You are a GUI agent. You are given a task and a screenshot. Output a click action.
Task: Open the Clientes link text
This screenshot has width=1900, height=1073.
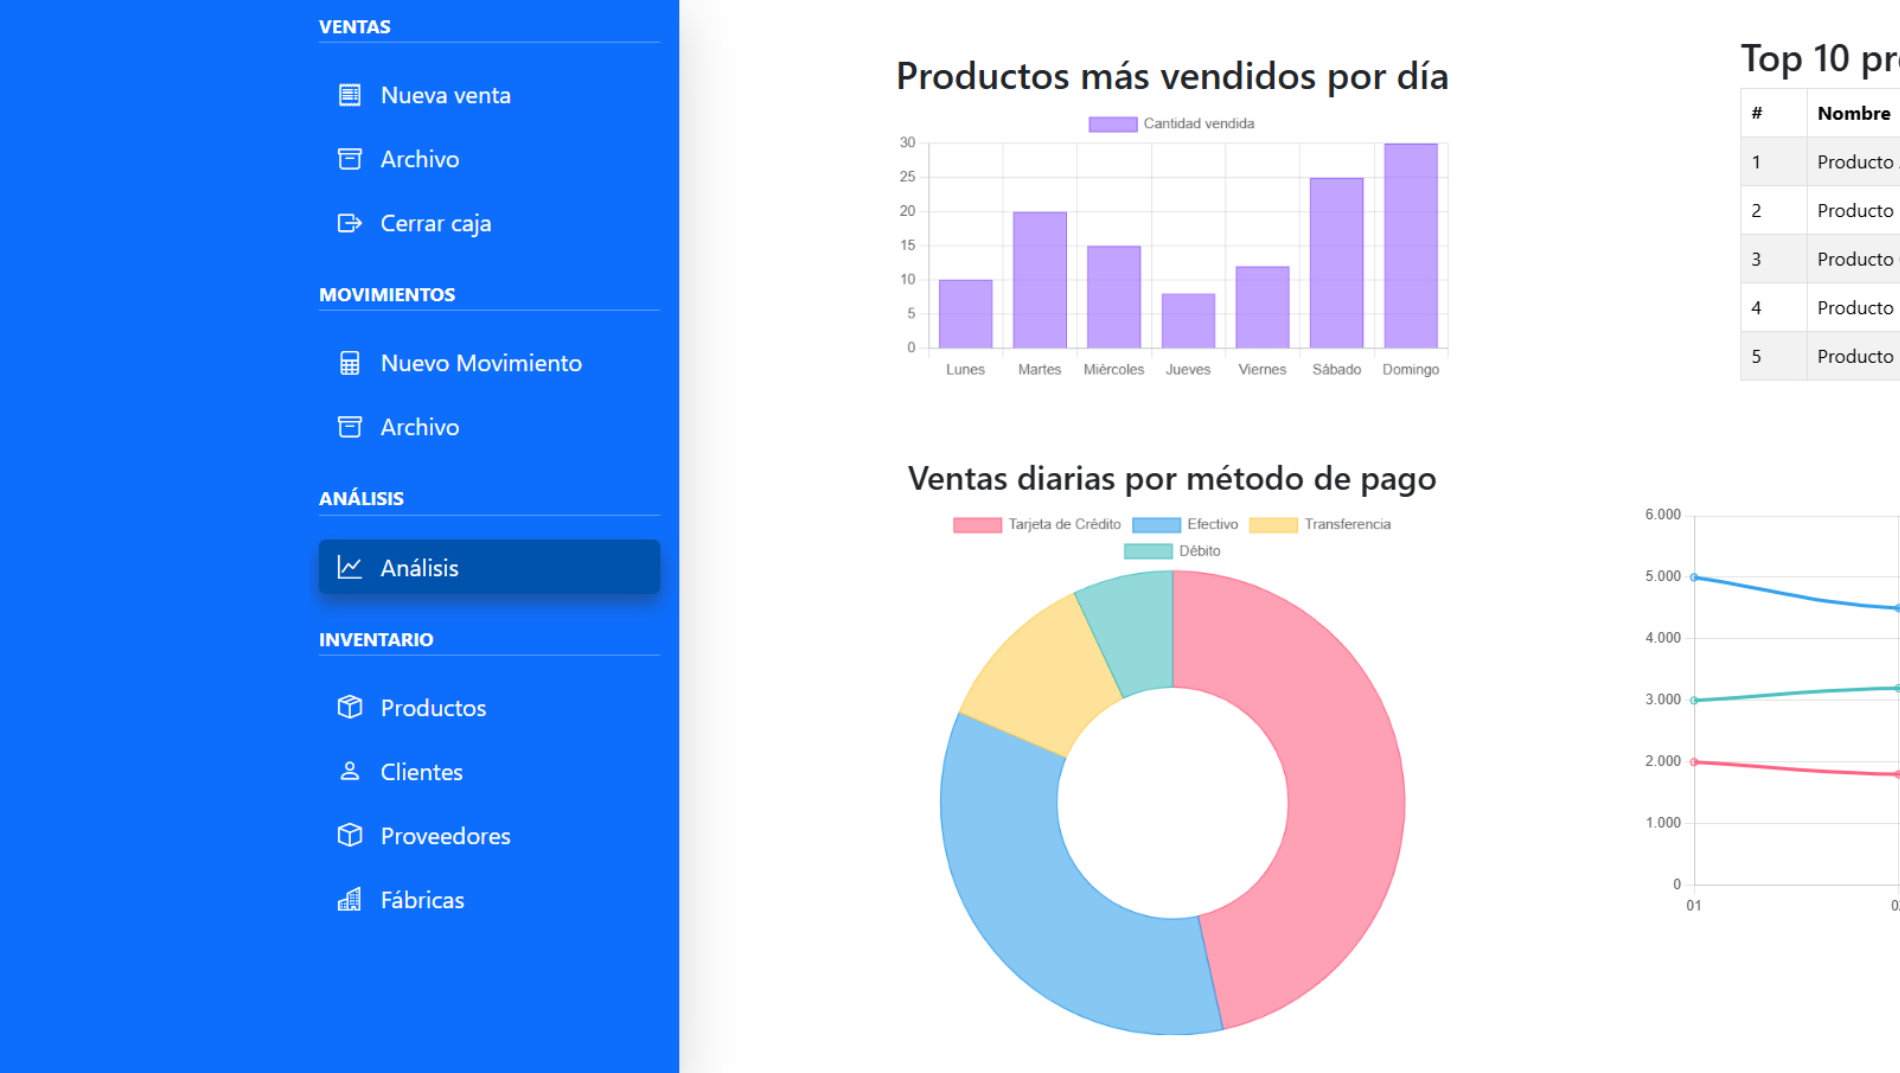pyautogui.click(x=421, y=772)
